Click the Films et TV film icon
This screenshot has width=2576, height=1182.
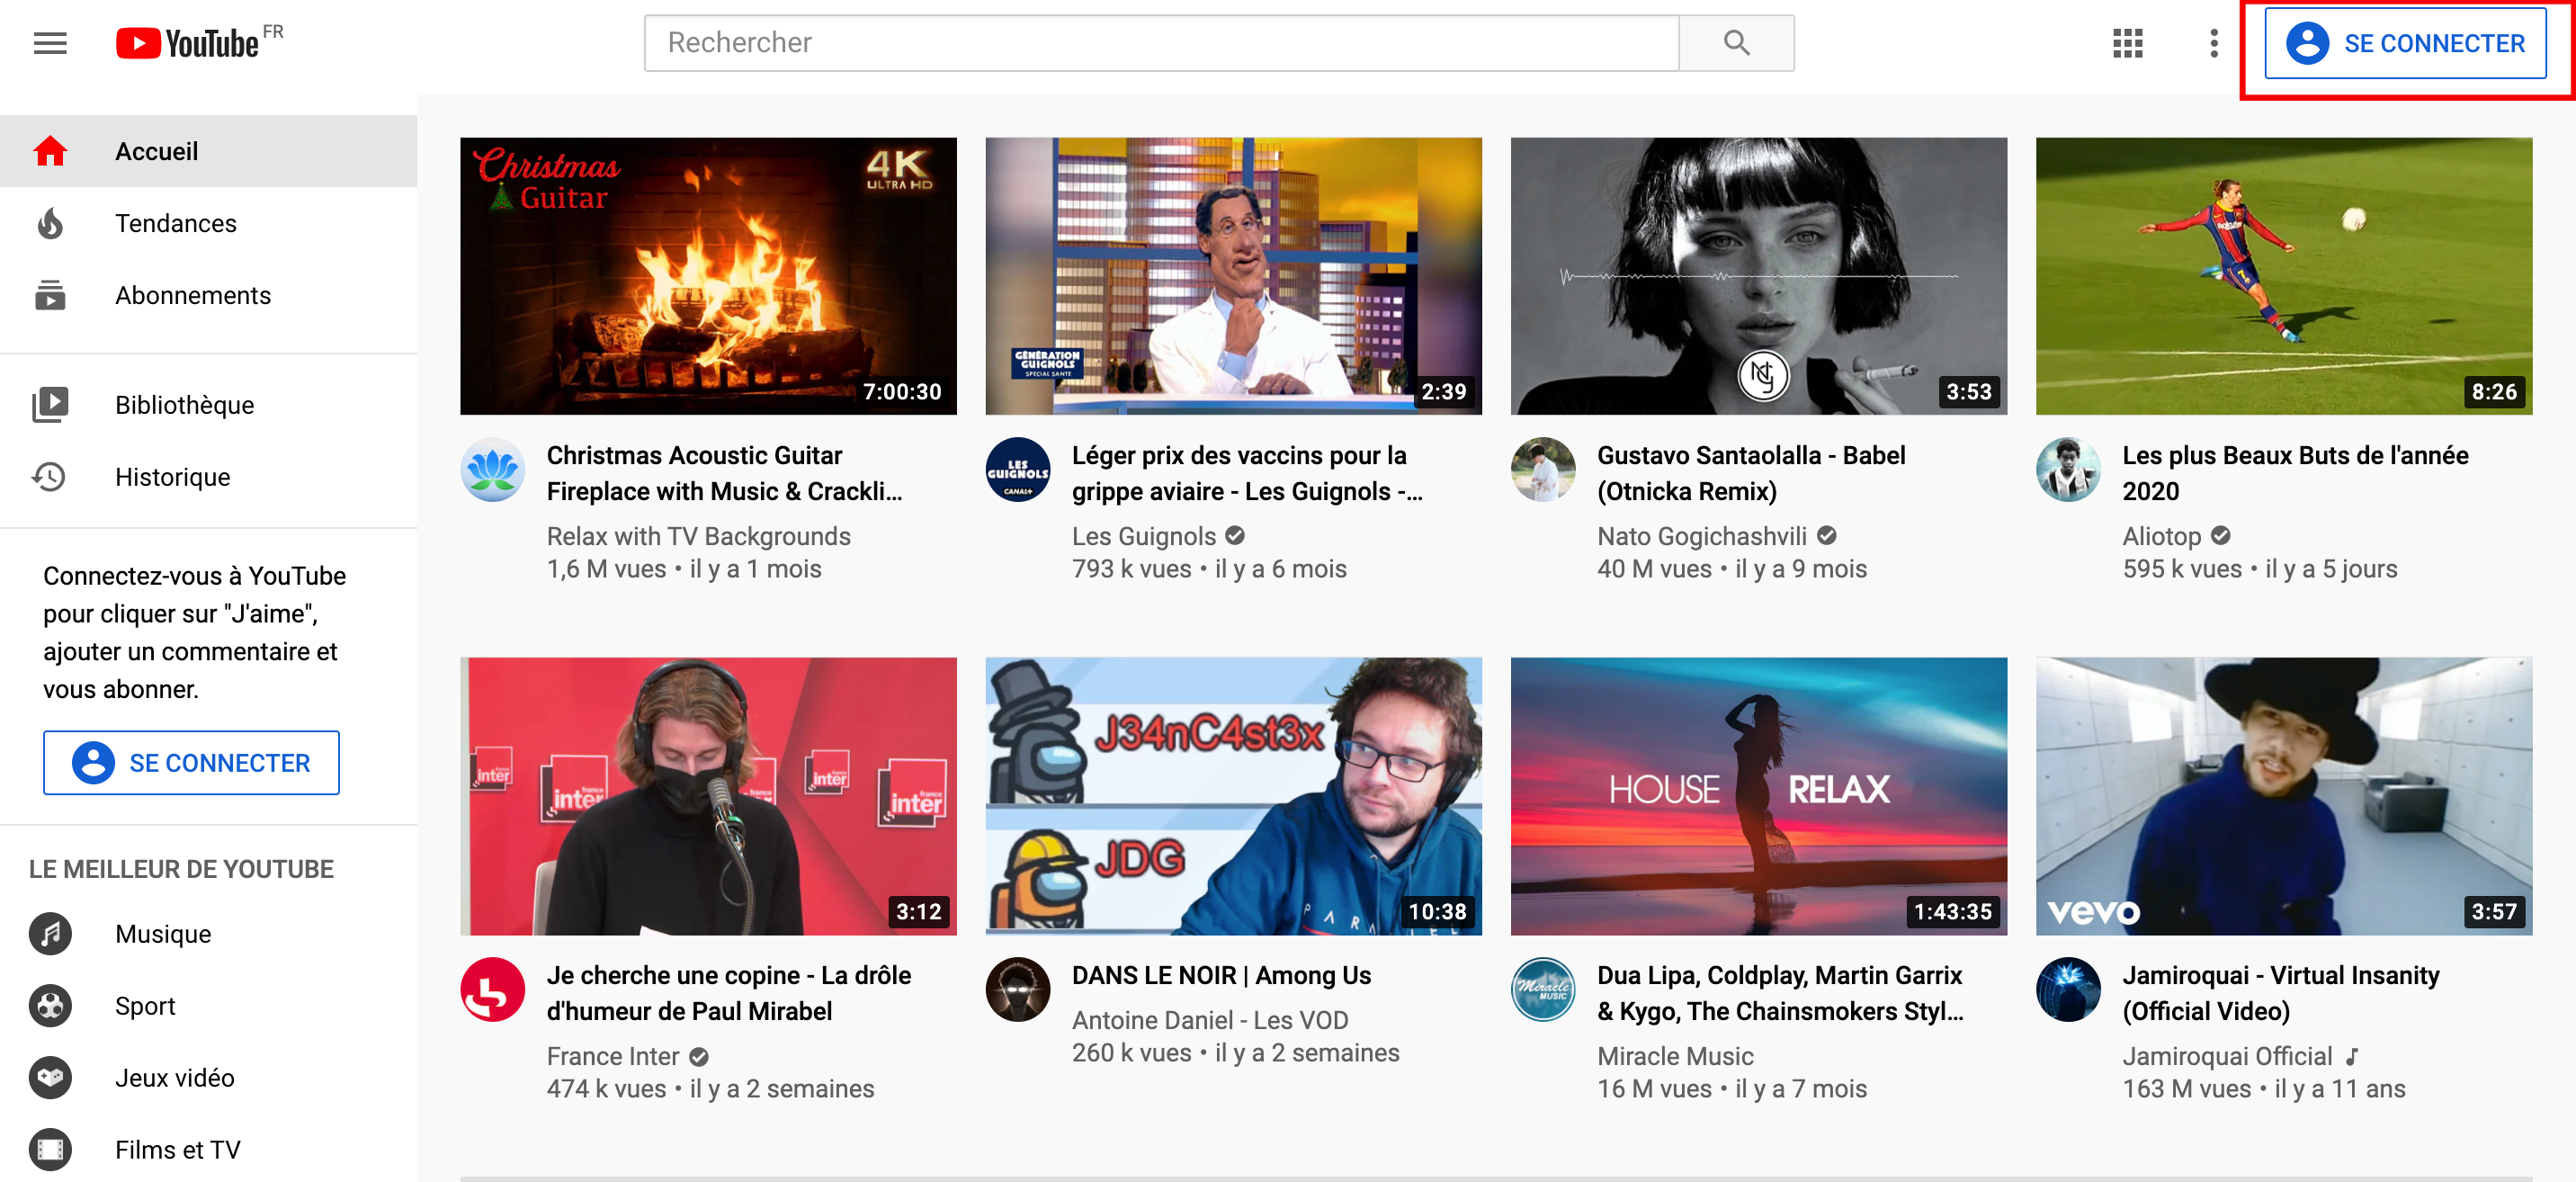click(50, 1150)
